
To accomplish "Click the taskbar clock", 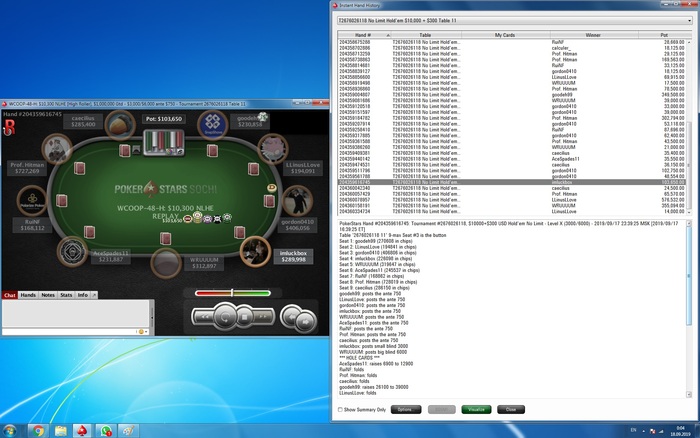I will [x=681, y=431].
